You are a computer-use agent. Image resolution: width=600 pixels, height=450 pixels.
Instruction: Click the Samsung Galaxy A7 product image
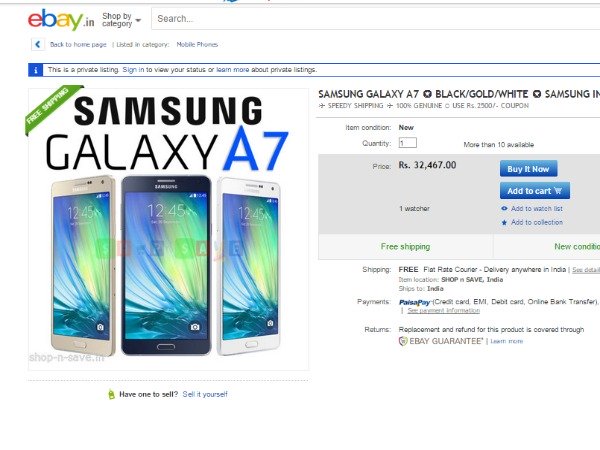[168, 229]
